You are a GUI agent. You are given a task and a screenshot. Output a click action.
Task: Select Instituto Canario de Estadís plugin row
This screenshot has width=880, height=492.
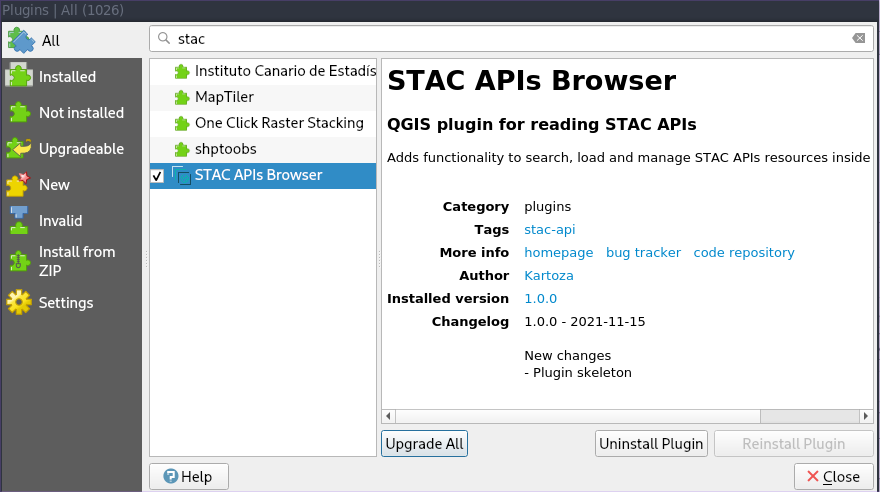point(263,71)
